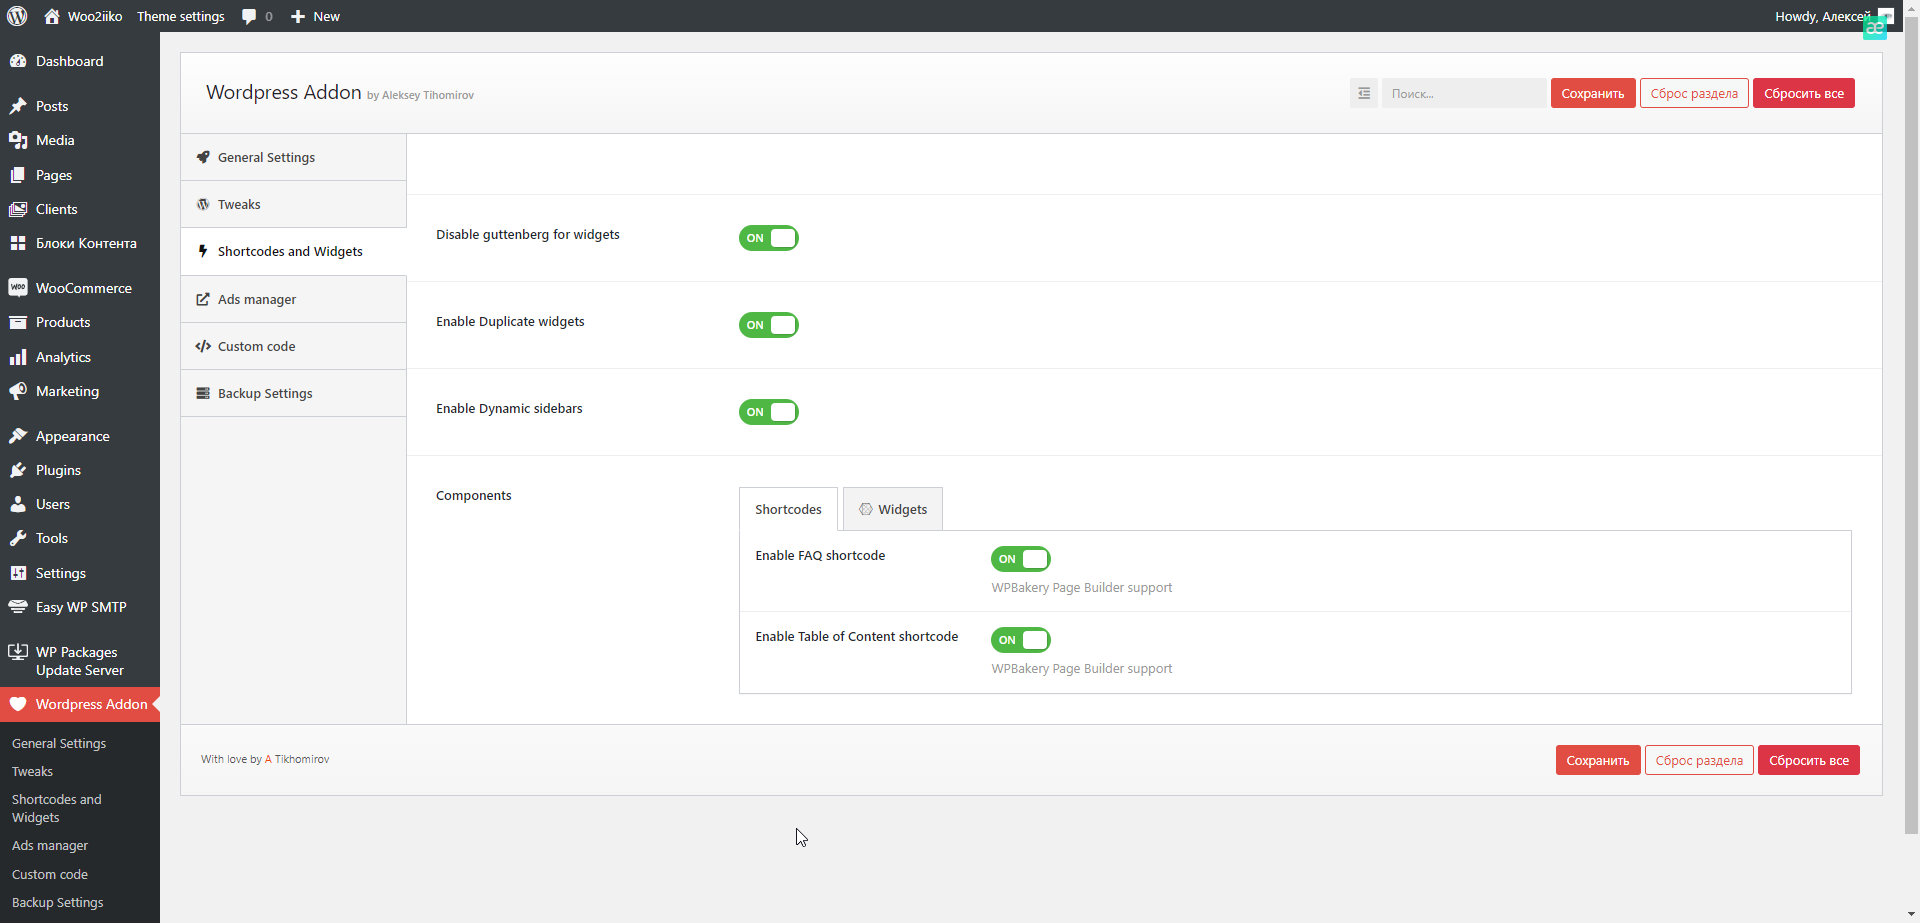Toggle Enable FAQ shortcode switch
Viewport: 1920px width, 923px height.
pos(1021,559)
